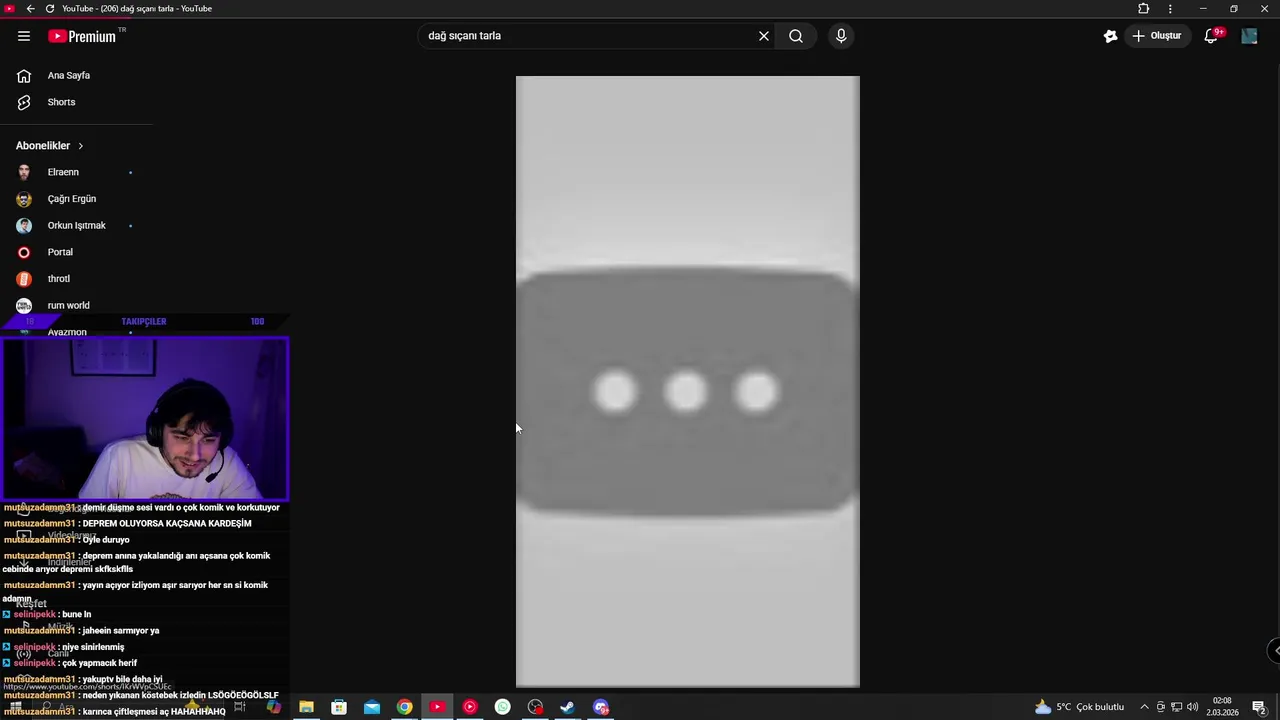Open WhatsApp from the taskbar
This screenshot has width=1280, height=720.
[503, 707]
